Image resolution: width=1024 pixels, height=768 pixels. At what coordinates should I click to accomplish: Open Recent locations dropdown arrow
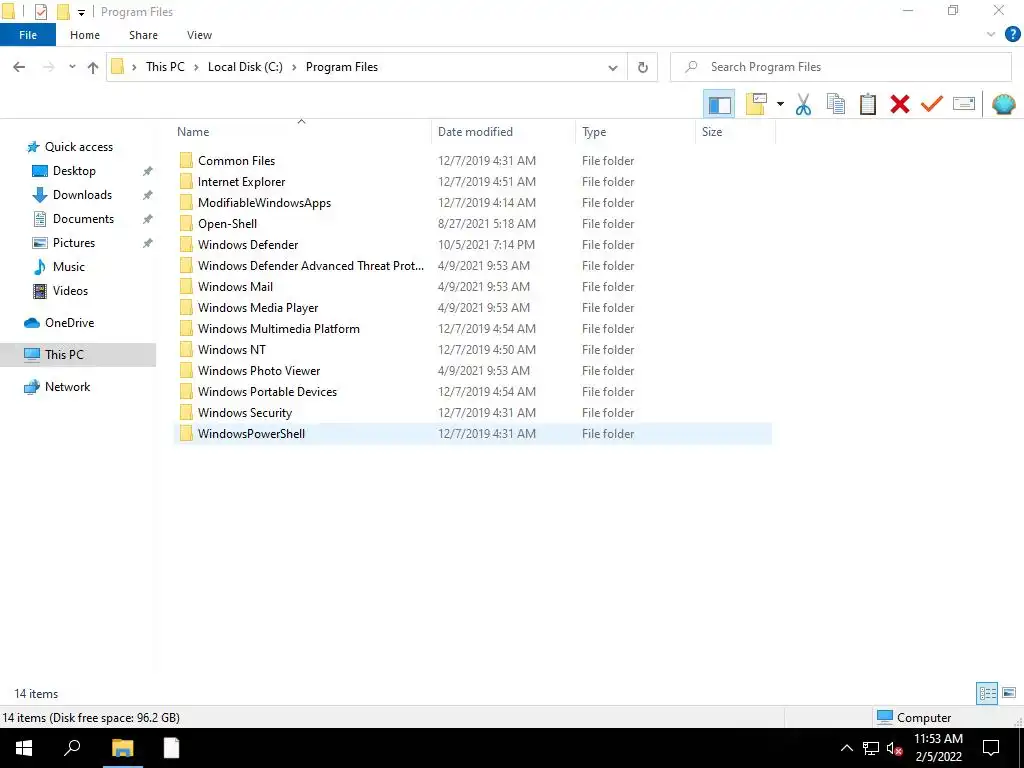click(x=72, y=67)
